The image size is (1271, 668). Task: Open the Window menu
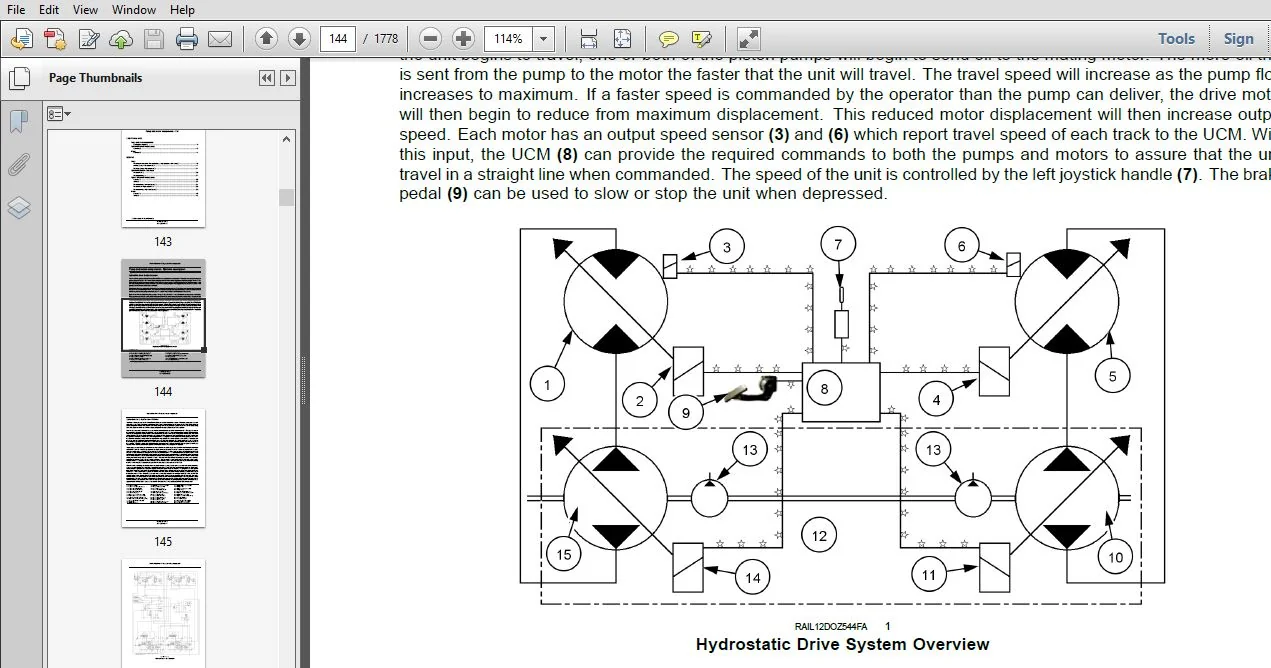133,9
